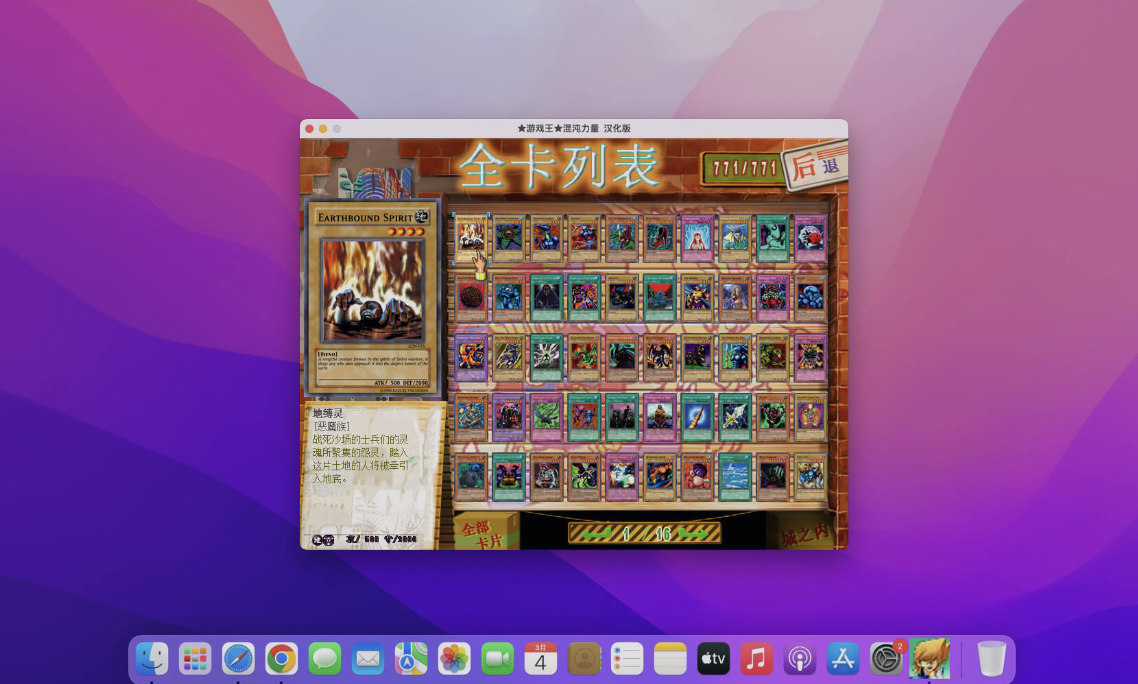
Task: Select the pink card with red-white ball in top row
Action: [810, 237]
